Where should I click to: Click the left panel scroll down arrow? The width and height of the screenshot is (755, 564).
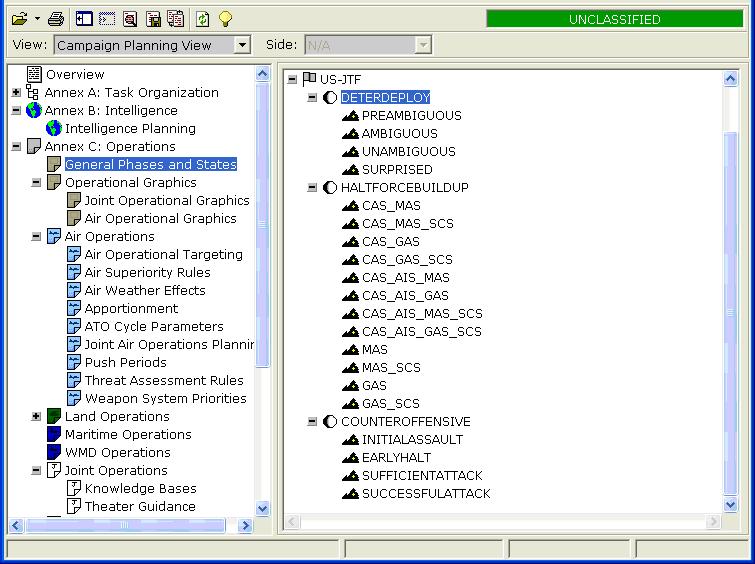click(263, 508)
